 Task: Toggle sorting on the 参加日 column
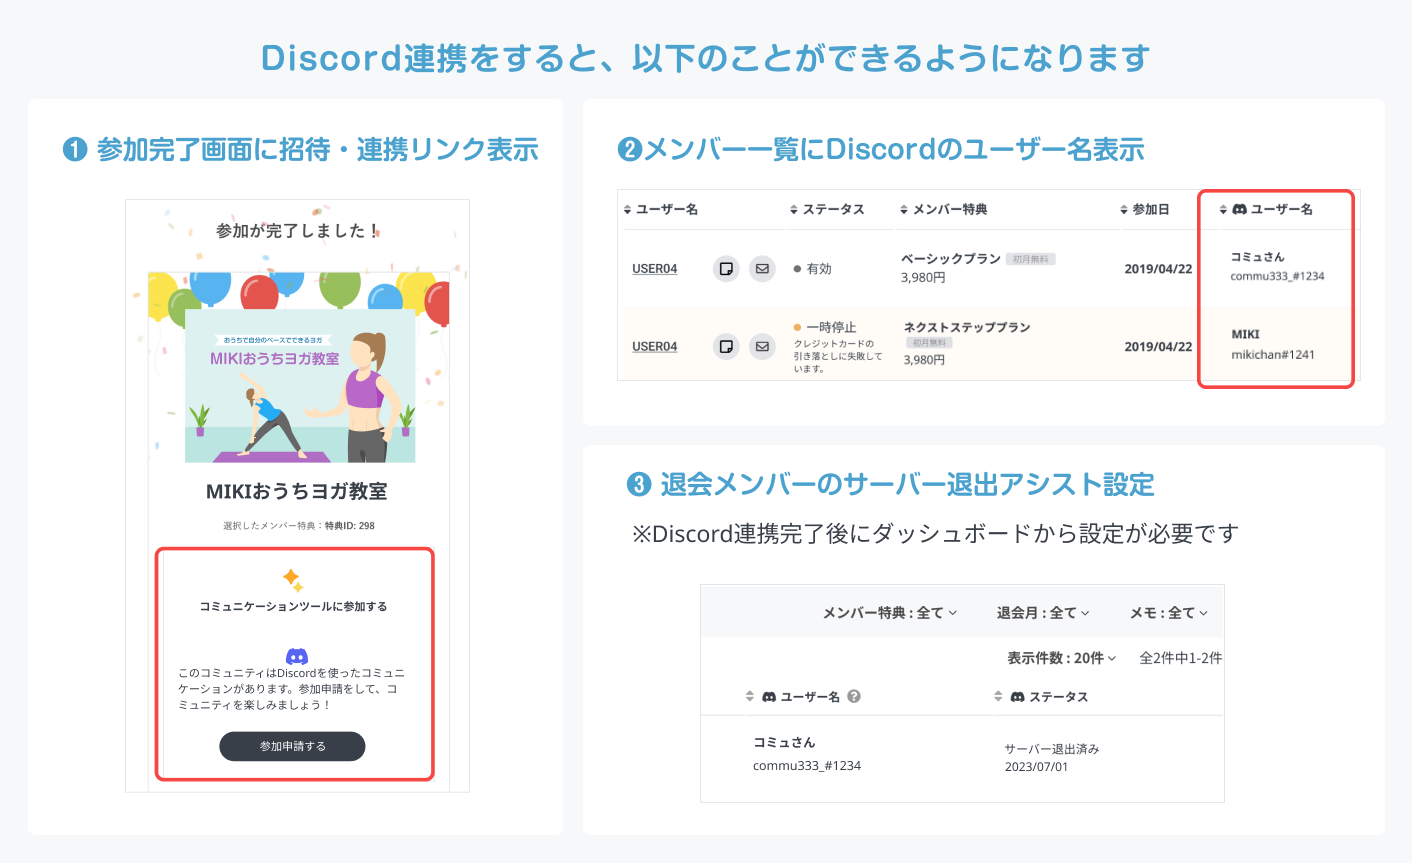pyautogui.click(x=1122, y=210)
